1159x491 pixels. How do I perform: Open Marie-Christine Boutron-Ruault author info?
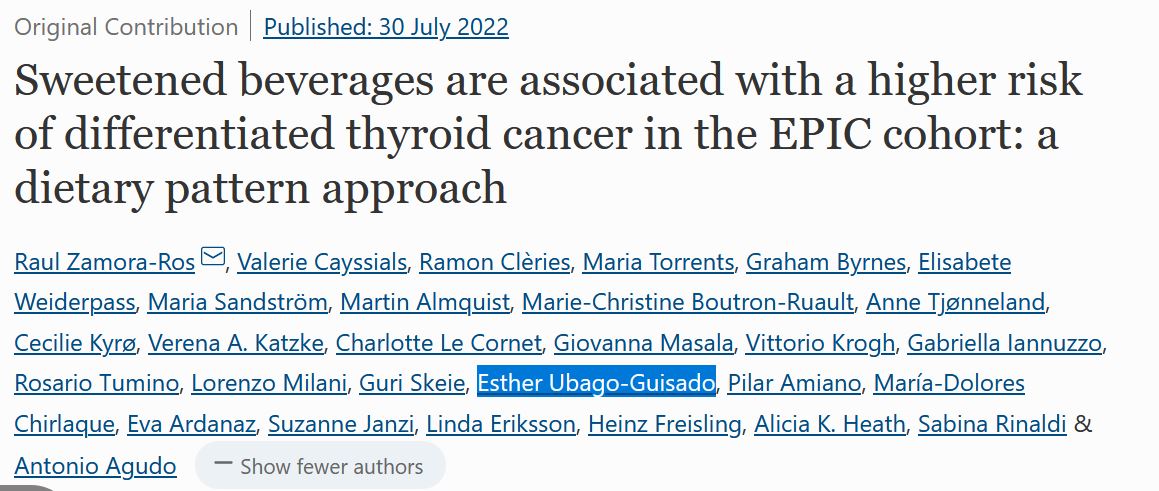click(x=688, y=302)
